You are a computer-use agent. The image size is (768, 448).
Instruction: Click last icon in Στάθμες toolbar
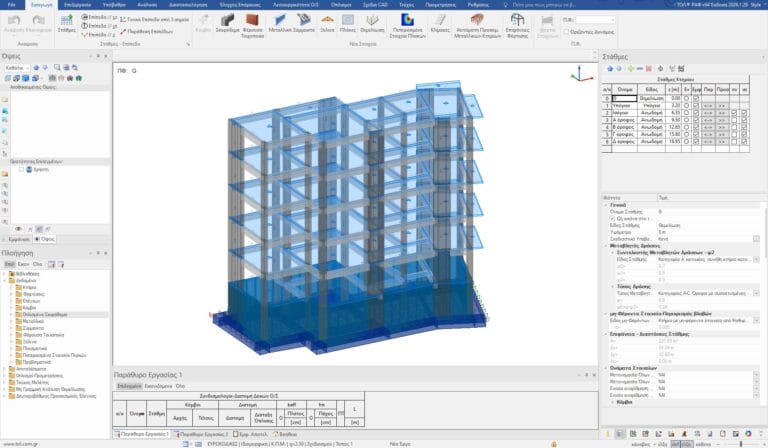tap(681, 69)
